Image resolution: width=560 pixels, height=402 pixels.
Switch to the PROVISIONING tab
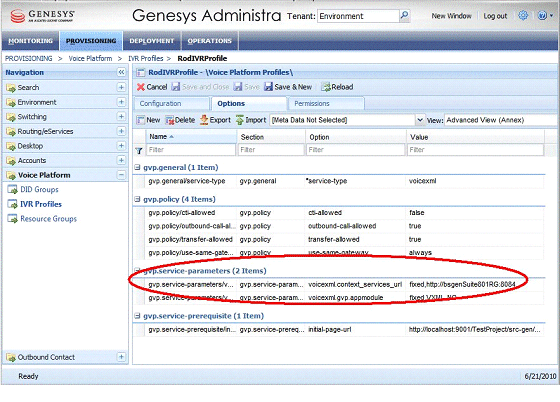[x=91, y=41]
